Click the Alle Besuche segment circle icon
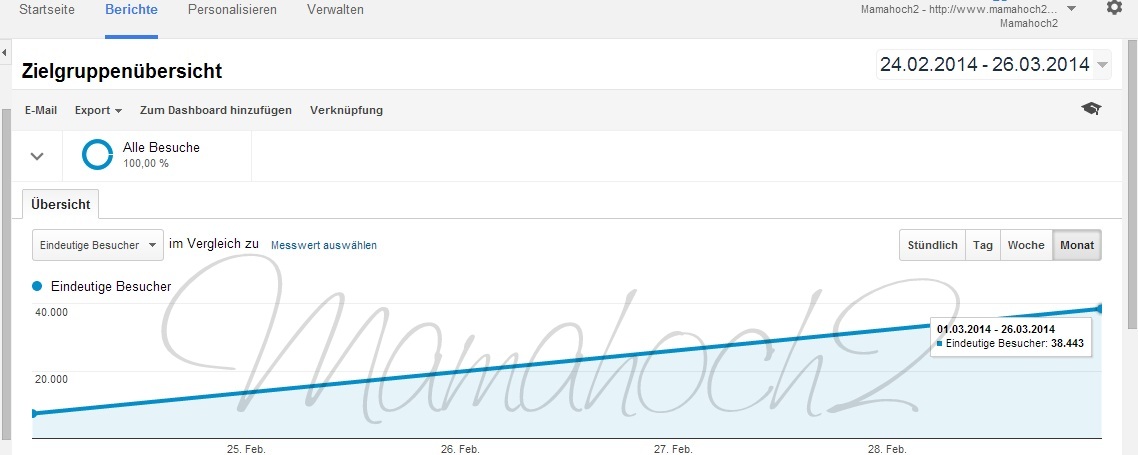Image resolution: width=1138 pixels, height=455 pixels. point(97,155)
